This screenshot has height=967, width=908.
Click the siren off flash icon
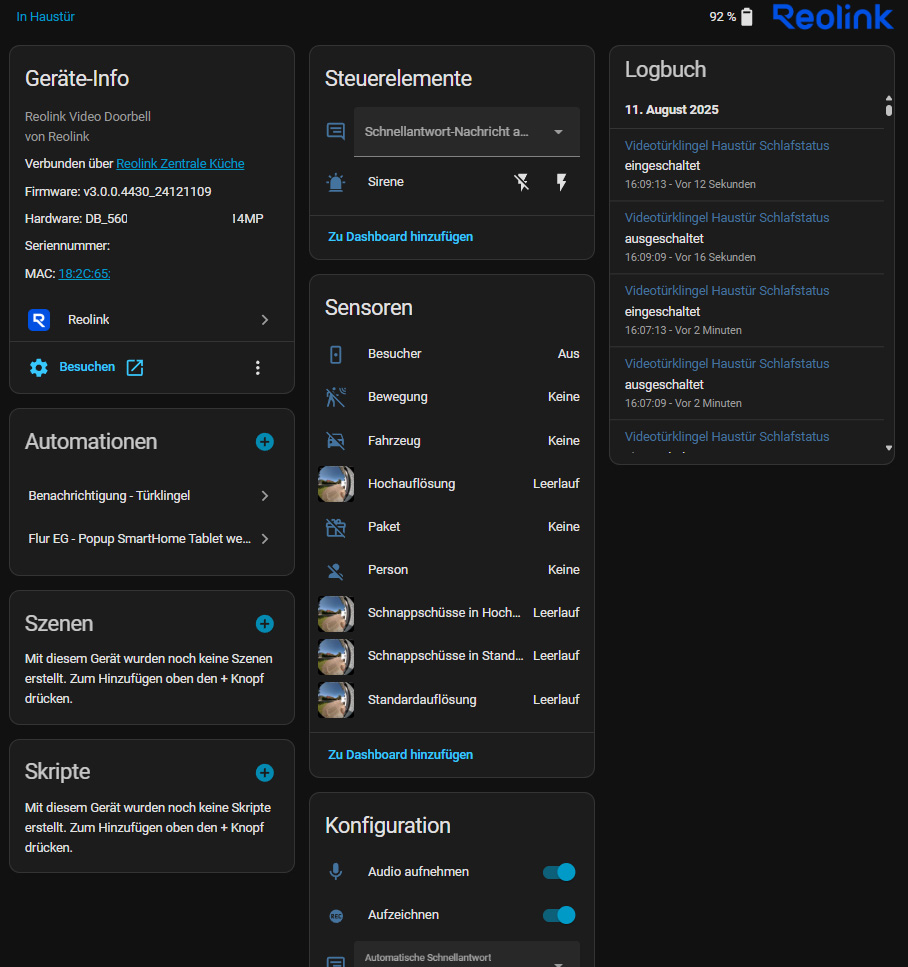pos(522,182)
